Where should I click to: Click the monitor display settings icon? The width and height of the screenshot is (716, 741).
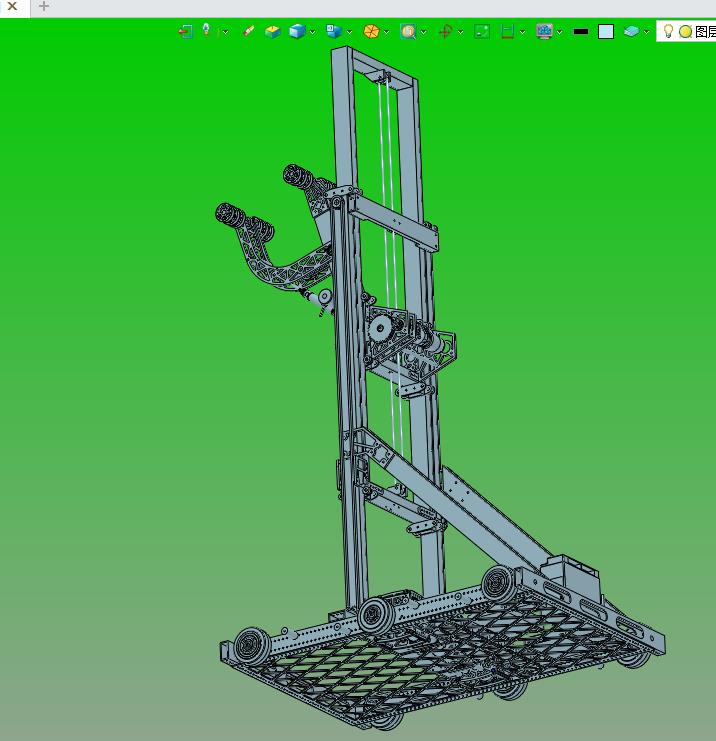tap(544, 32)
